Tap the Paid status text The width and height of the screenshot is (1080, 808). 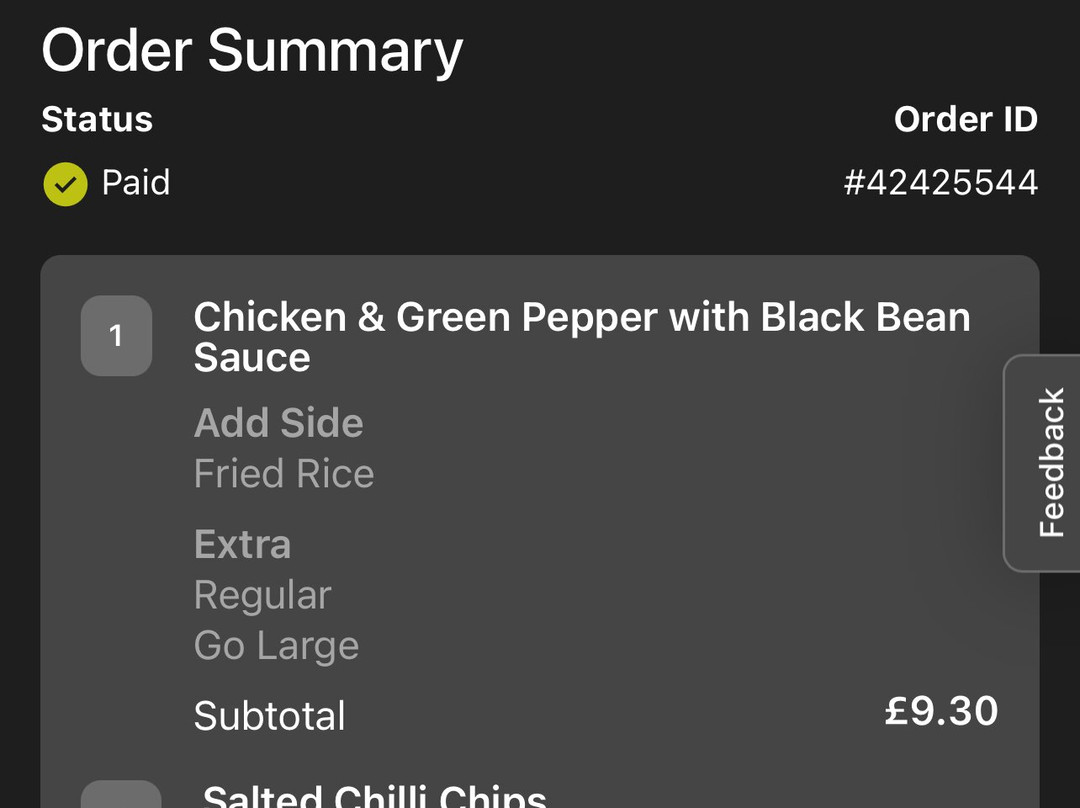[136, 183]
